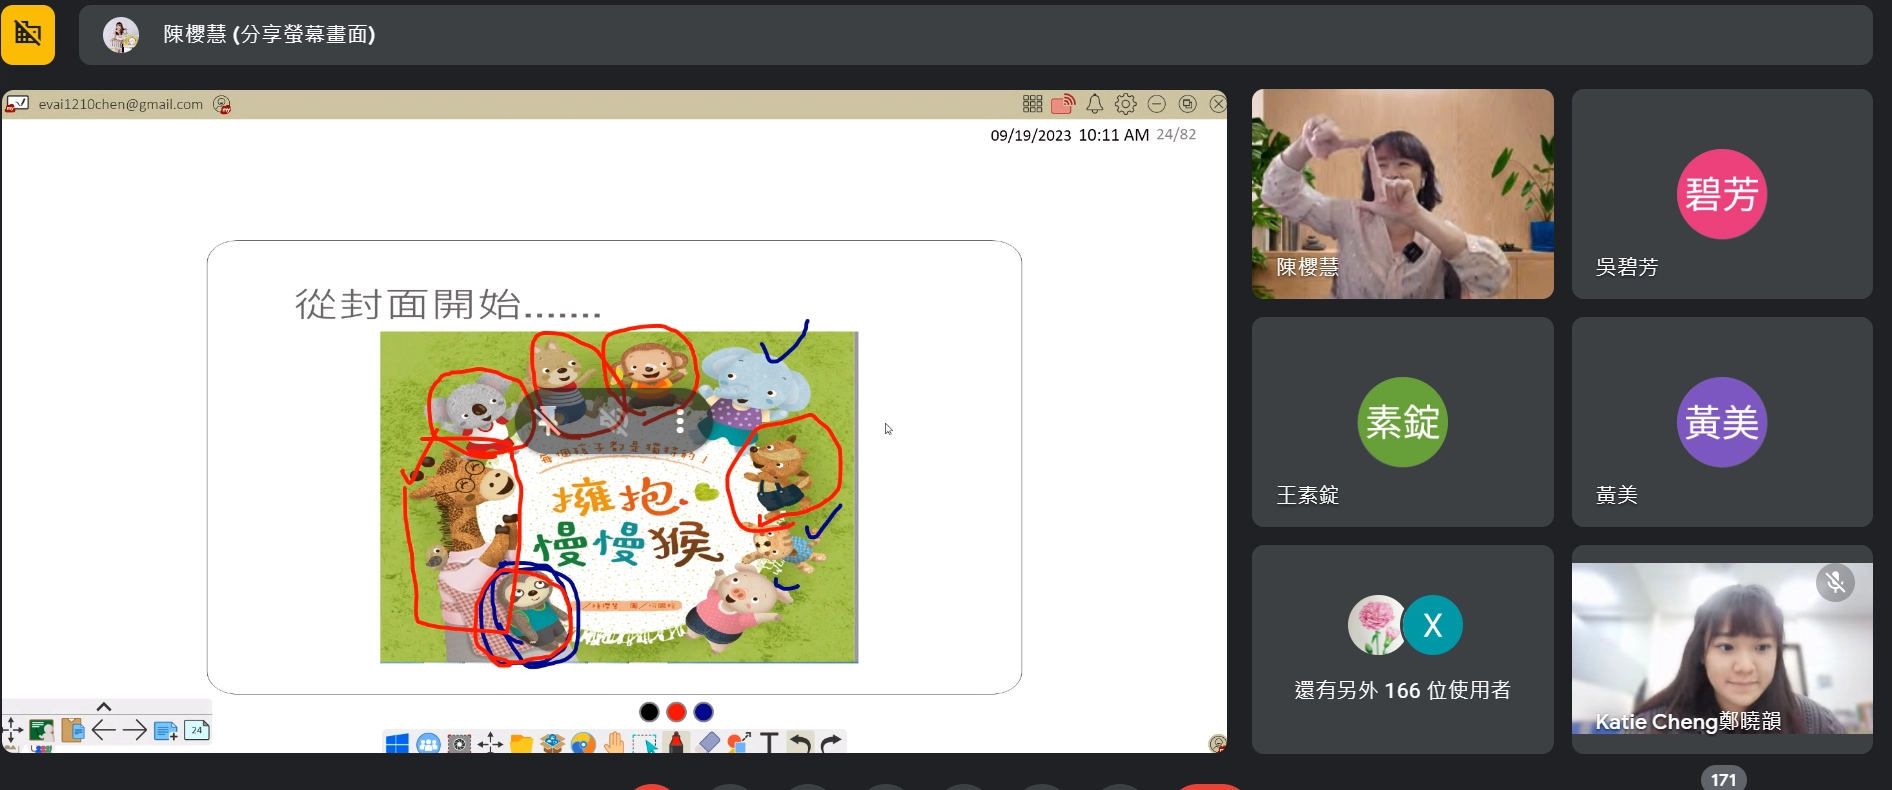Stop presentation icon in yellow top-left button
This screenshot has width=1892, height=790.
point(28,34)
